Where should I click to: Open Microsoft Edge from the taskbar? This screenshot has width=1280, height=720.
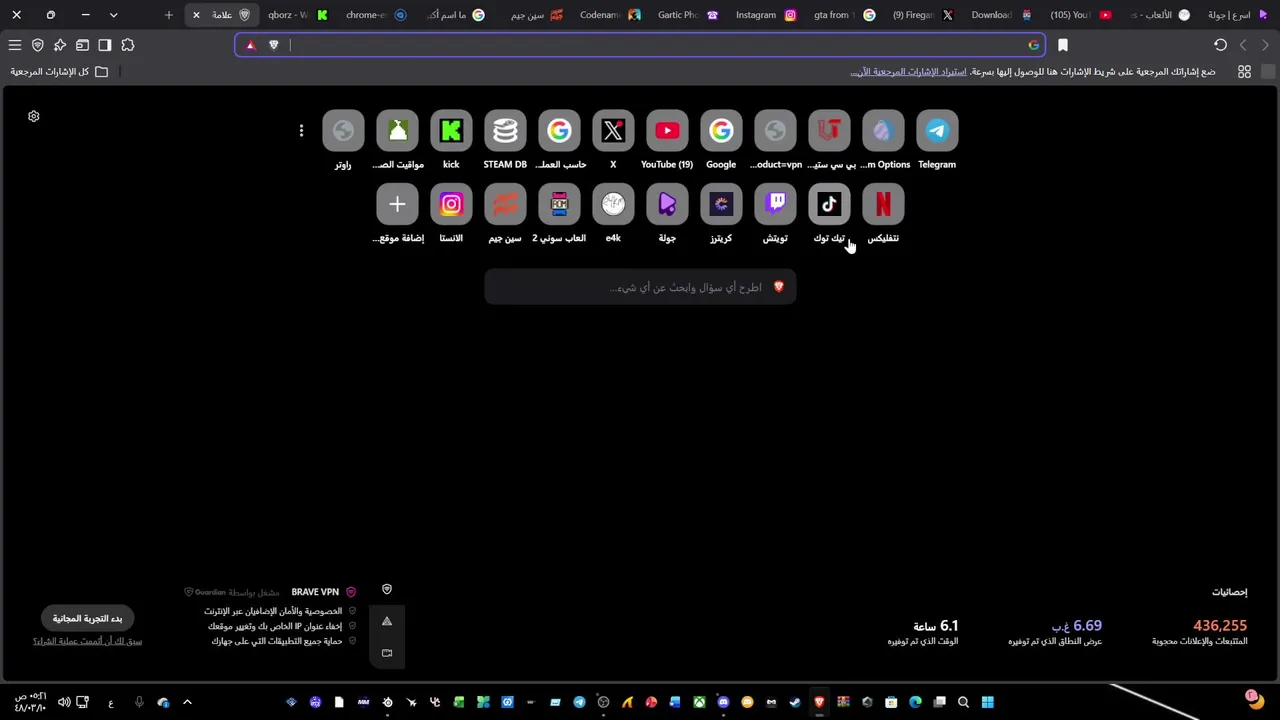click(915, 702)
